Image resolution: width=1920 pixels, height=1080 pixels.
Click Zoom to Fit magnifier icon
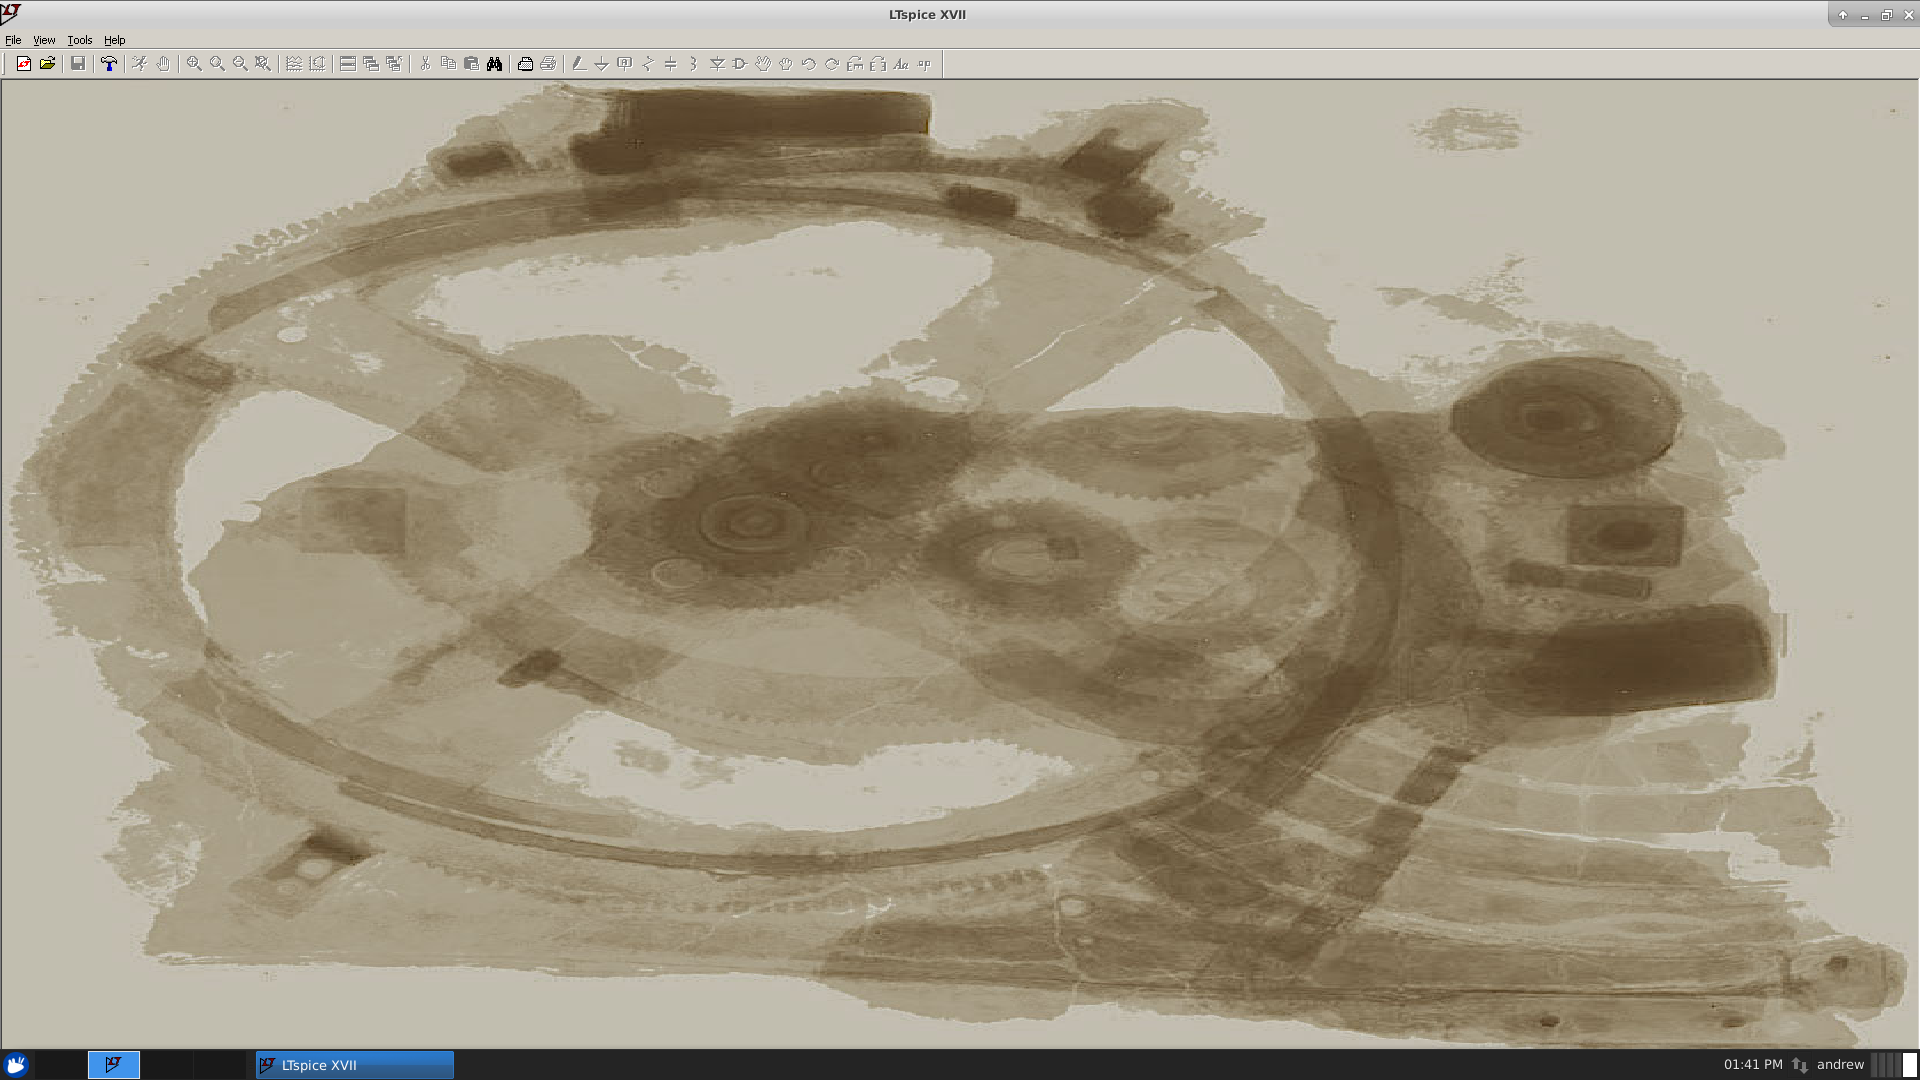263,64
